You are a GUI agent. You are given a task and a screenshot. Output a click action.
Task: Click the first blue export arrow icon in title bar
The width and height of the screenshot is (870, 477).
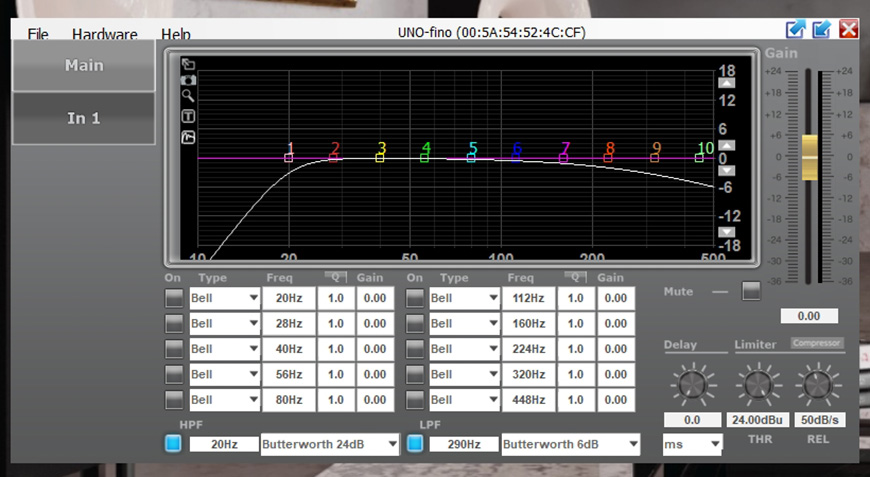point(796,29)
